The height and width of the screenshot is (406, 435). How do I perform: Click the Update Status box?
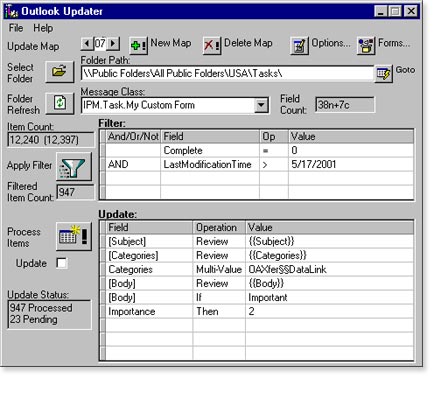click(x=49, y=314)
